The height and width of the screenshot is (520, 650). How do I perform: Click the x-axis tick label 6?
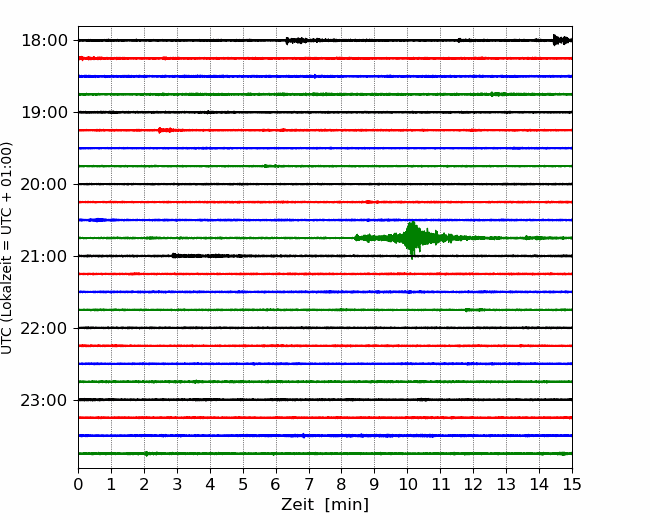(276, 484)
